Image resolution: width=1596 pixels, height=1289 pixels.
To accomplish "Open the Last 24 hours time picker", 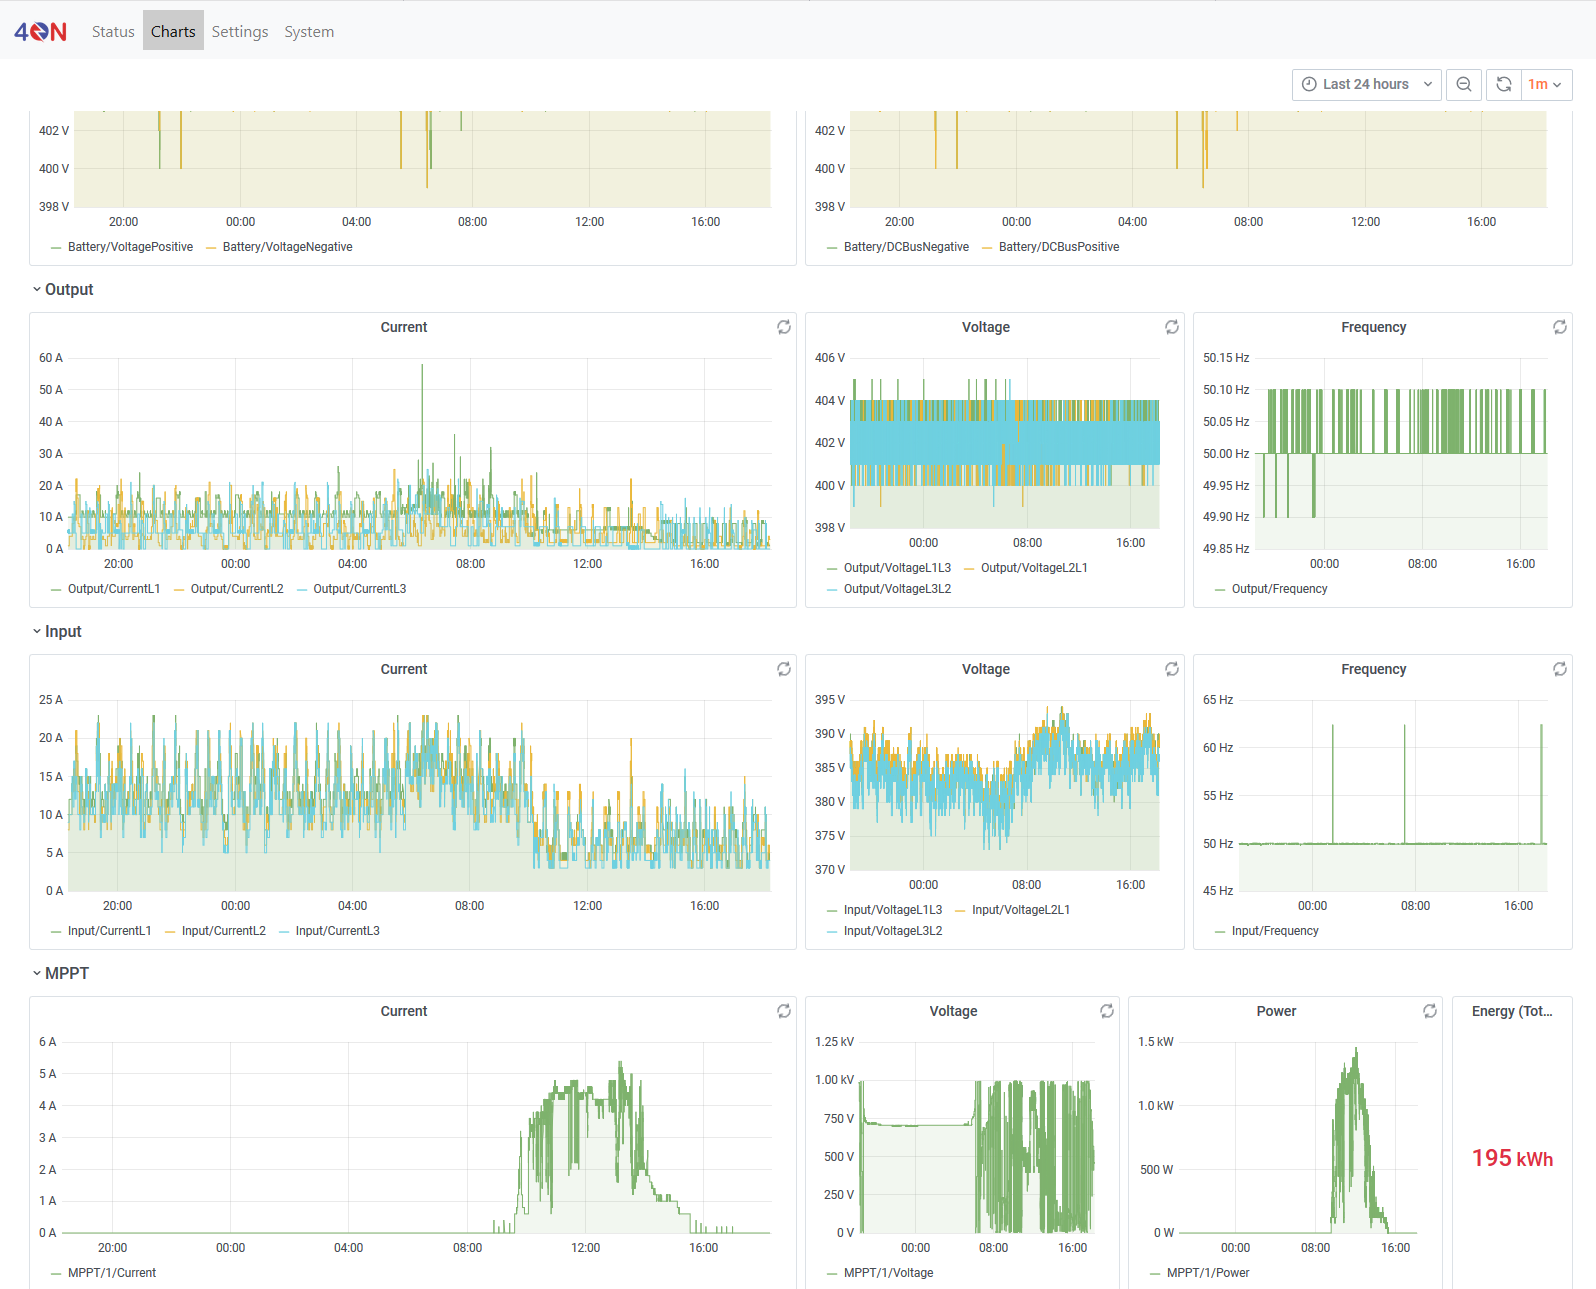I will click(1366, 84).
